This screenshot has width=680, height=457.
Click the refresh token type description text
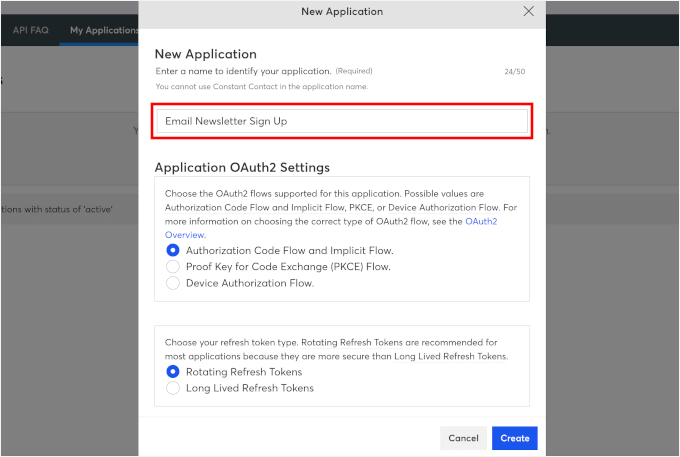tap(335, 349)
